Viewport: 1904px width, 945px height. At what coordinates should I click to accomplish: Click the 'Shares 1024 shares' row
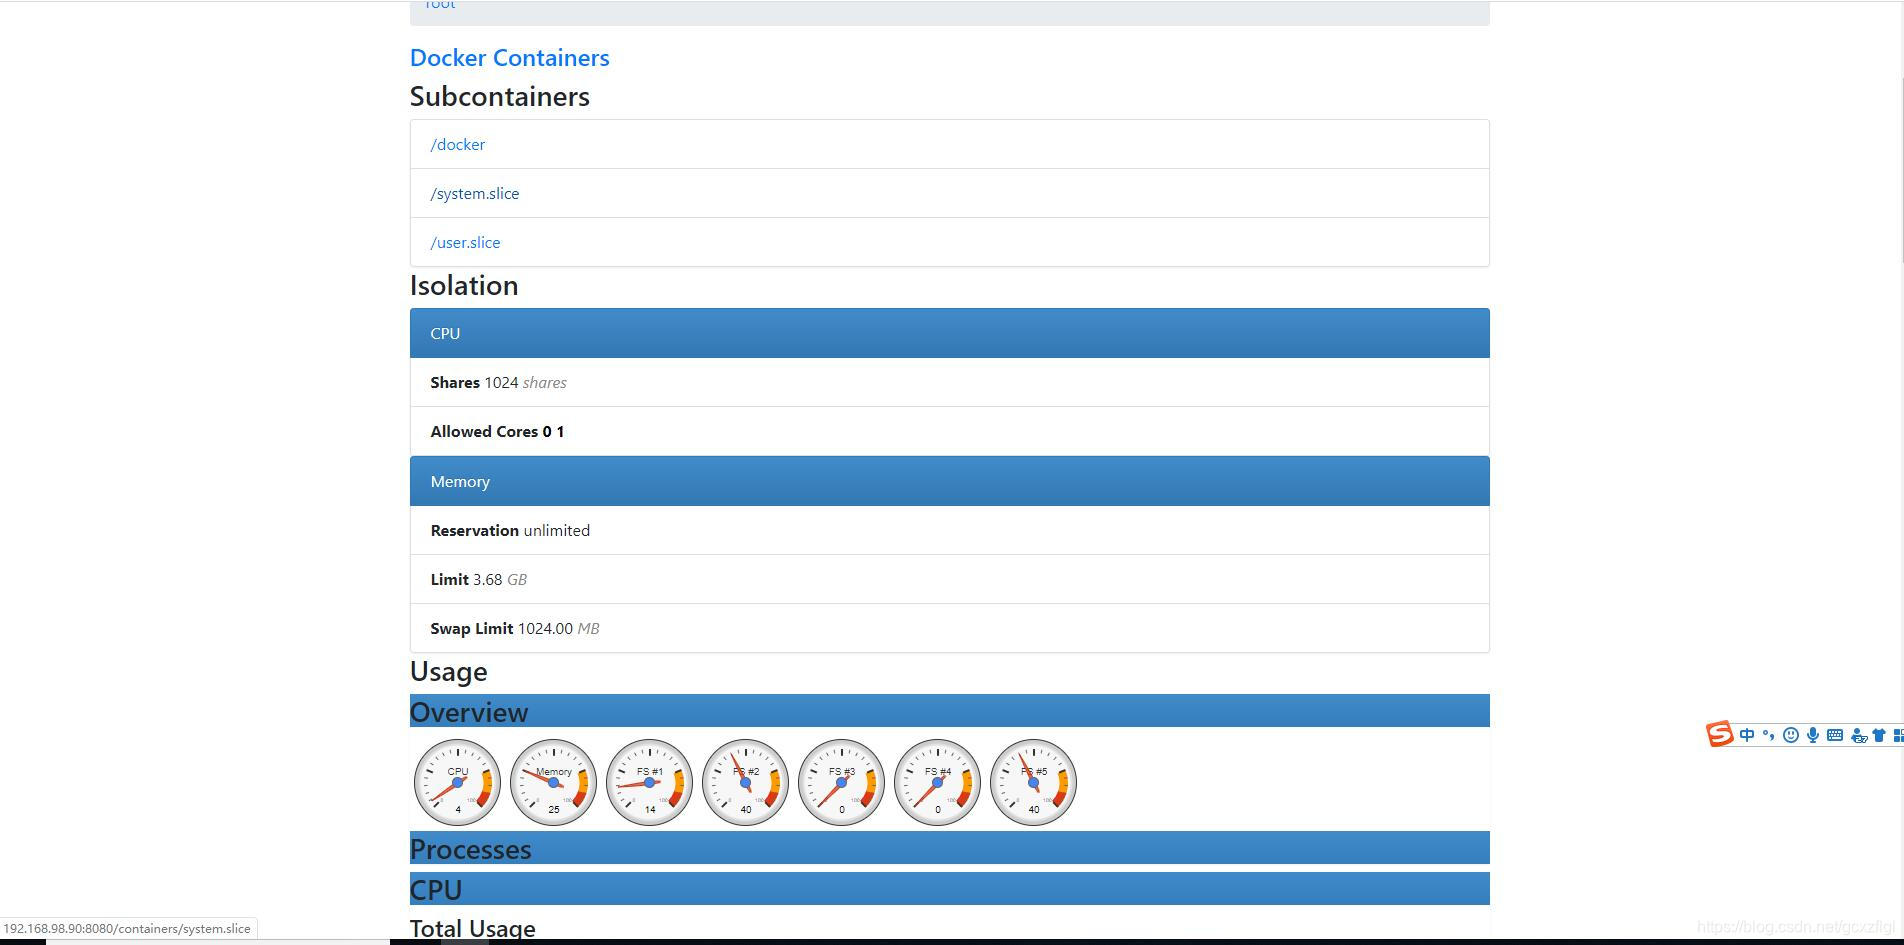pos(949,382)
